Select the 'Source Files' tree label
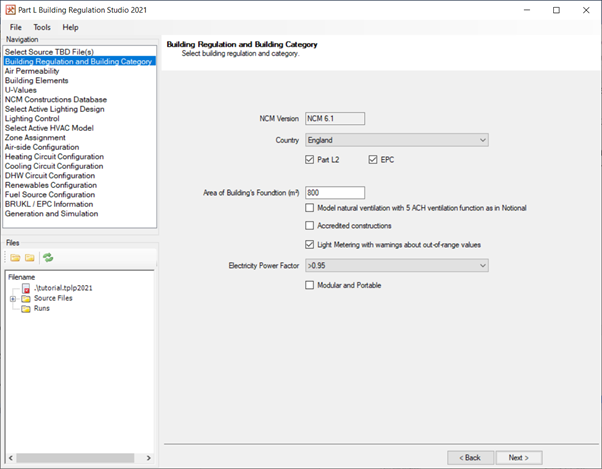Viewport: 602px width, 469px height. 53,298
